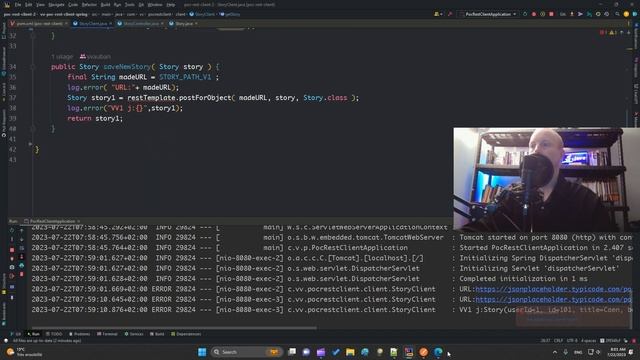Open the Edit menu
640x360 pixels.
[29, 5]
